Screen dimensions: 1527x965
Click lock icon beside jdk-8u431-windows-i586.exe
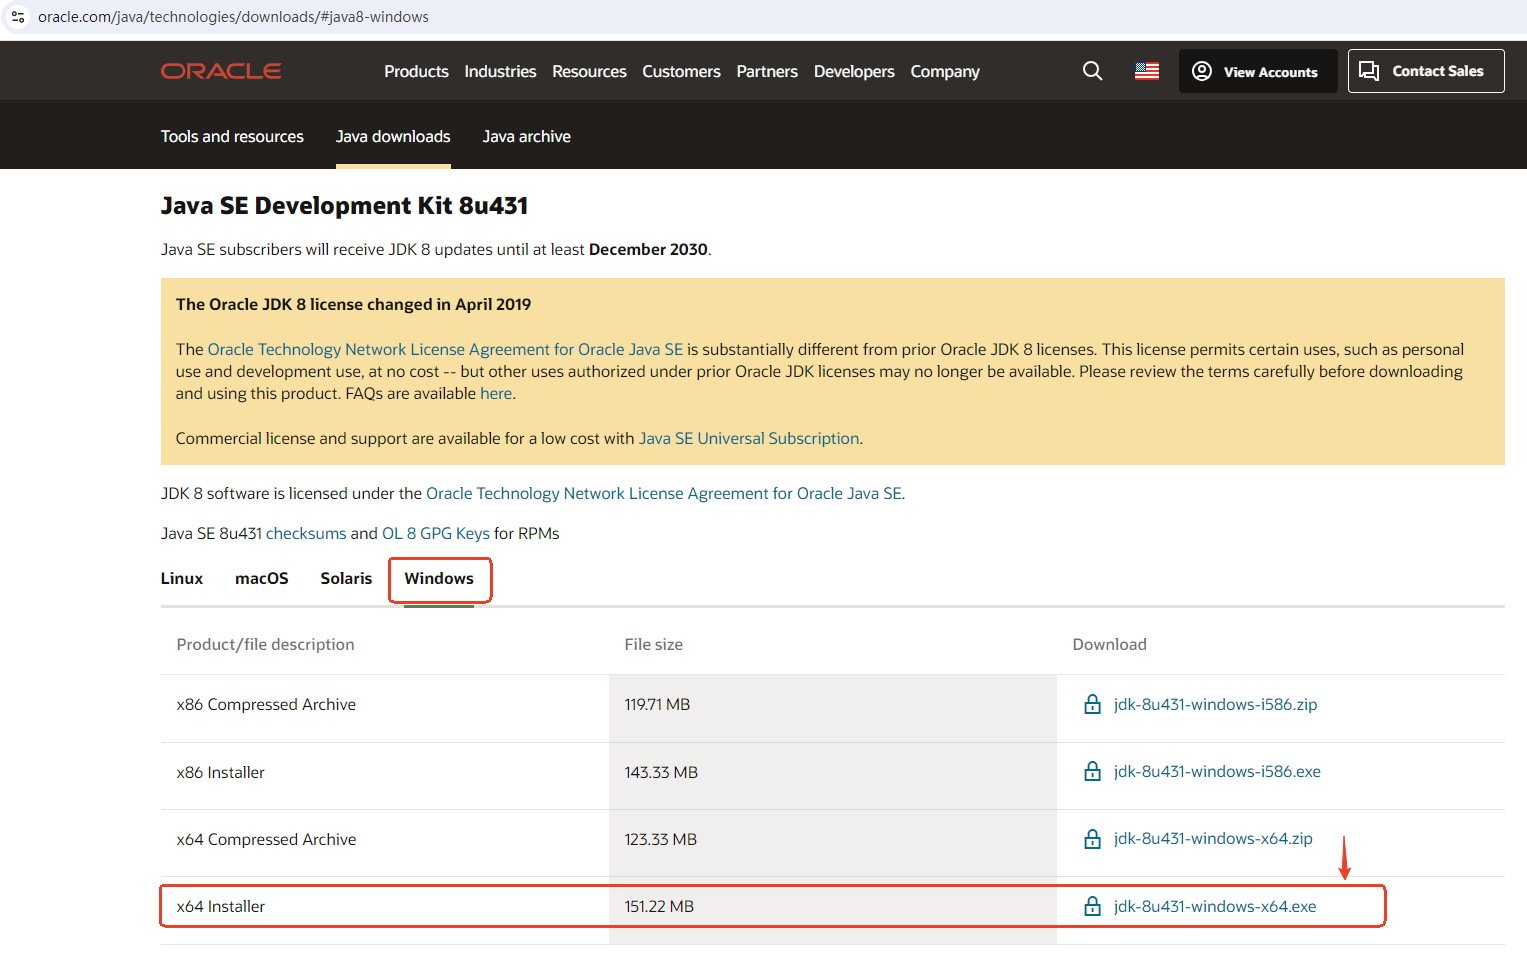(1093, 771)
